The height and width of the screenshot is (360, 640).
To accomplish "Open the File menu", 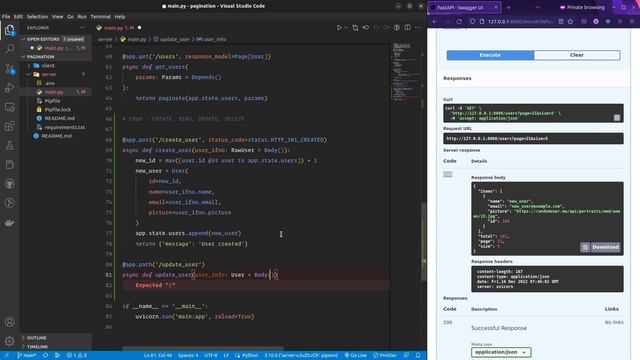I will tap(6, 17).
